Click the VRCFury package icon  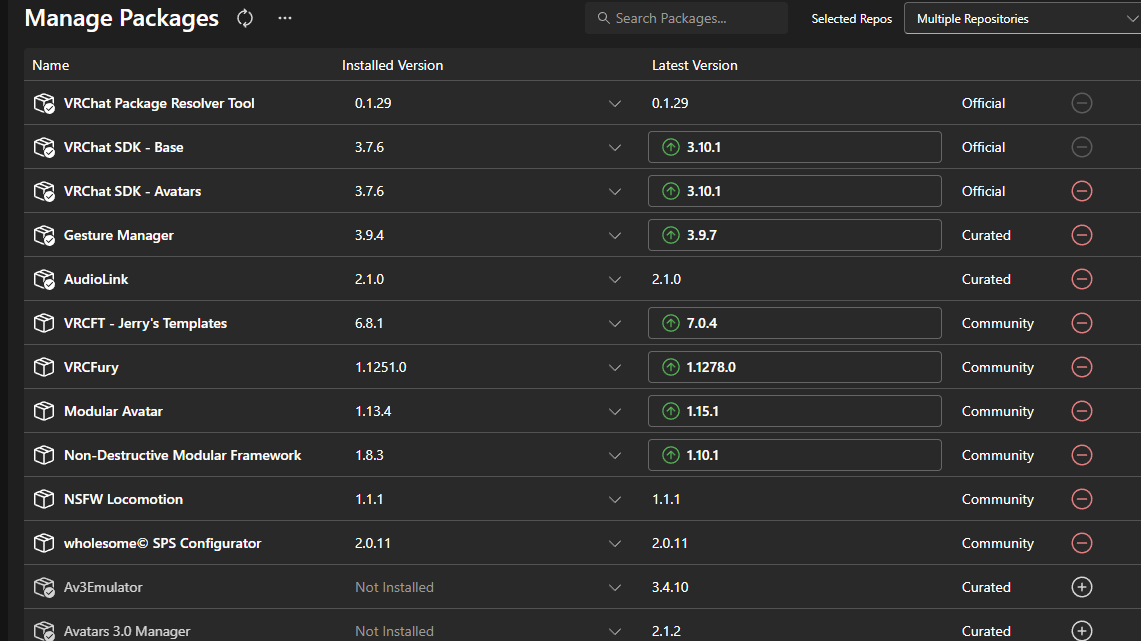click(x=44, y=367)
